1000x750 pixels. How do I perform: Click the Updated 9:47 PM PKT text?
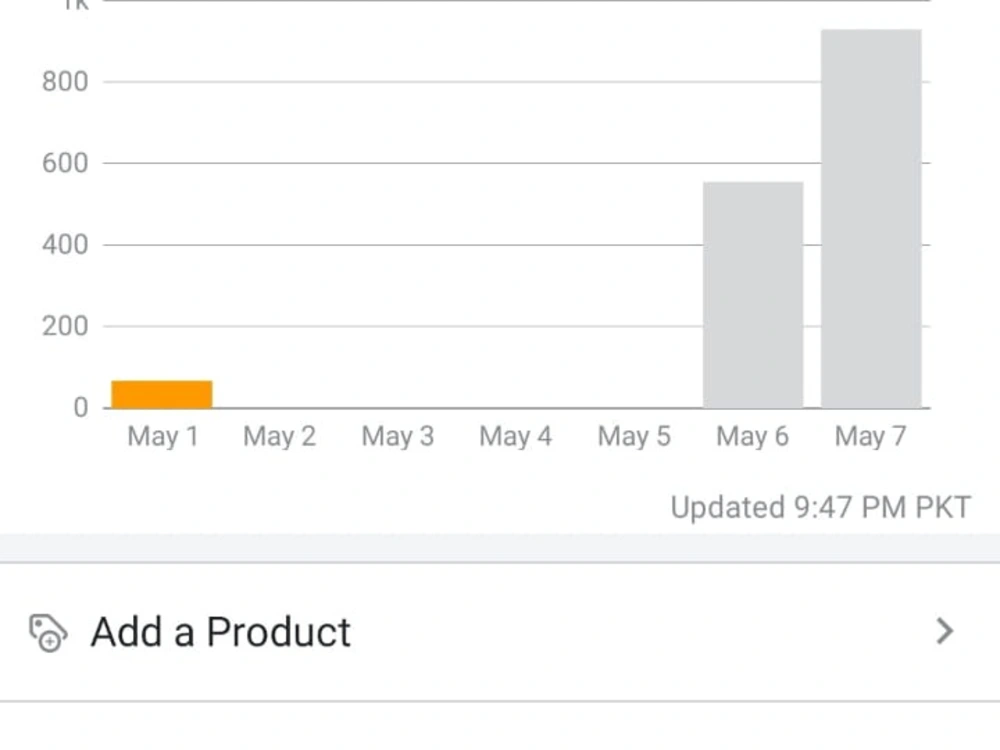(x=821, y=508)
